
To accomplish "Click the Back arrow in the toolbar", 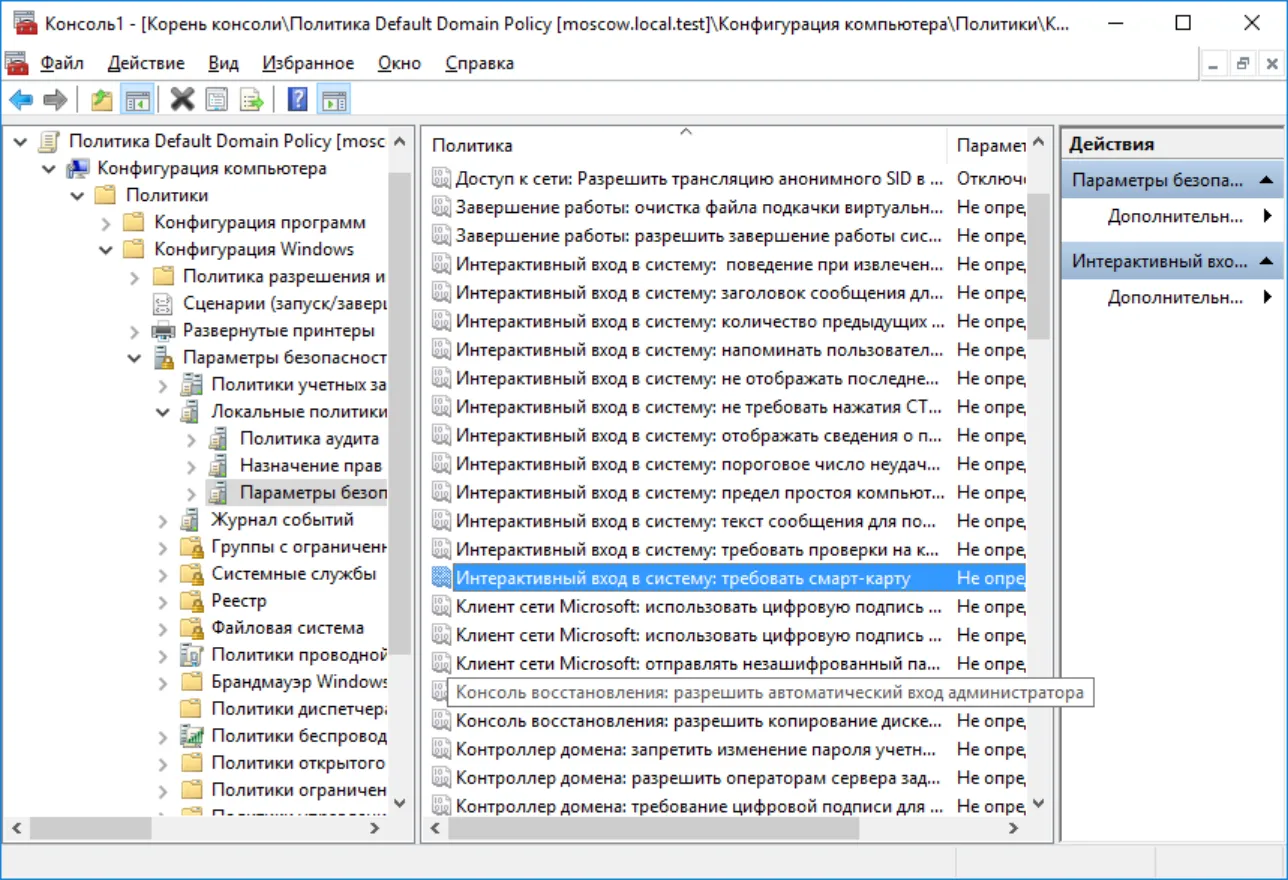I will click(21, 99).
